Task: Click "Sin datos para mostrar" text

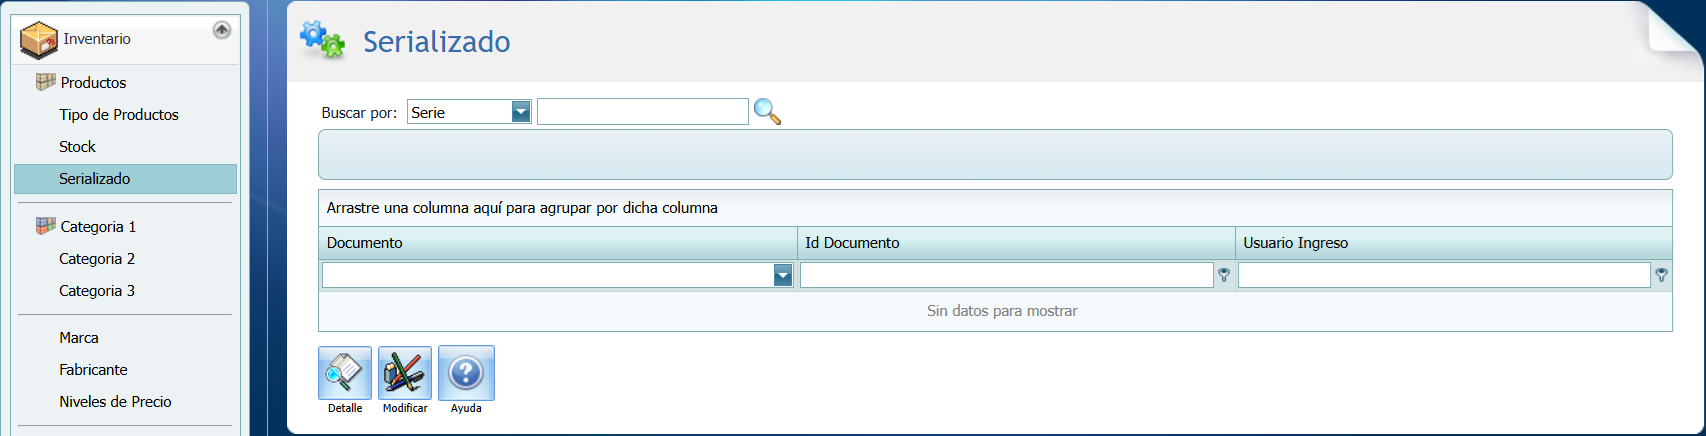Action: [x=1002, y=311]
